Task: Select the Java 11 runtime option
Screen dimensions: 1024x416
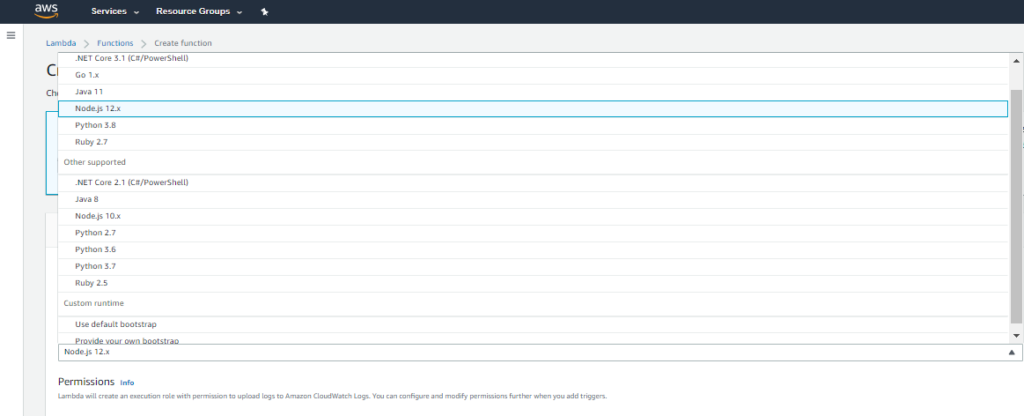Action: [x=89, y=91]
